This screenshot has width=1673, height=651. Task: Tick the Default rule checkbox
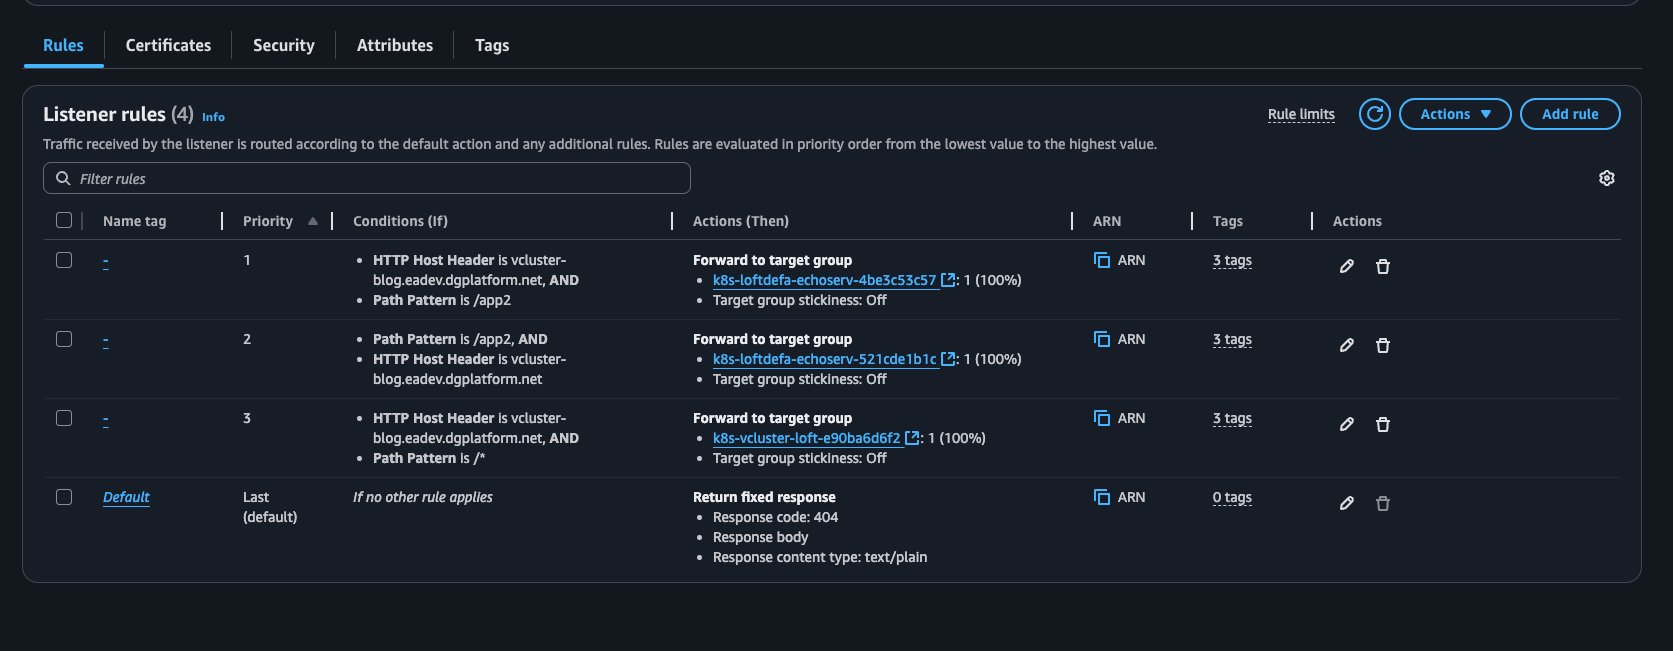[64, 497]
